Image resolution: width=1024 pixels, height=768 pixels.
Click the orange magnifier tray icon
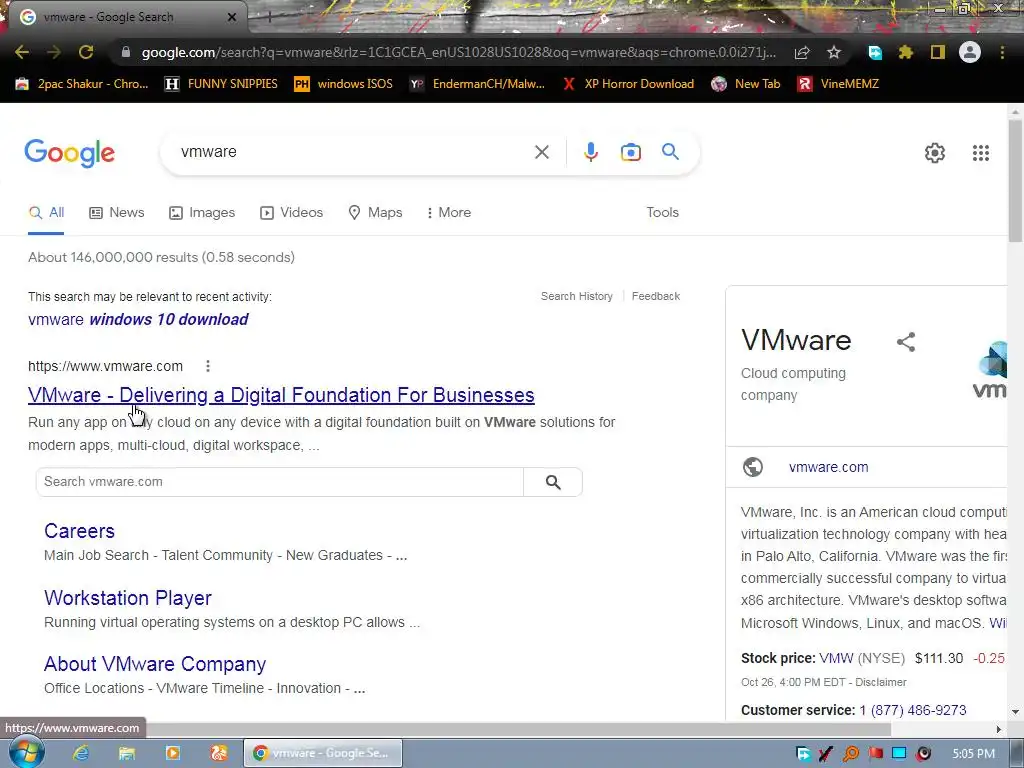coord(851,754)
